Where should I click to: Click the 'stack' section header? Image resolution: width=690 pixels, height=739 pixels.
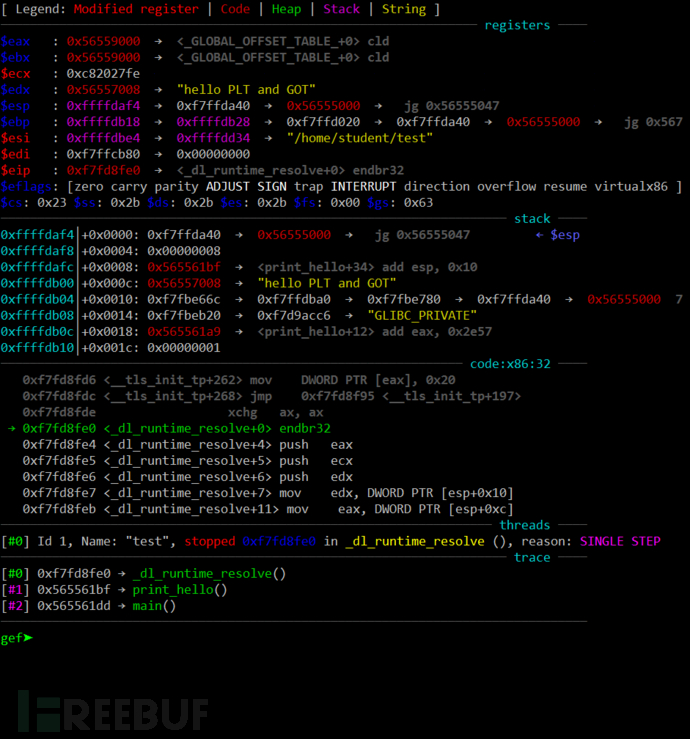[532, 218]
